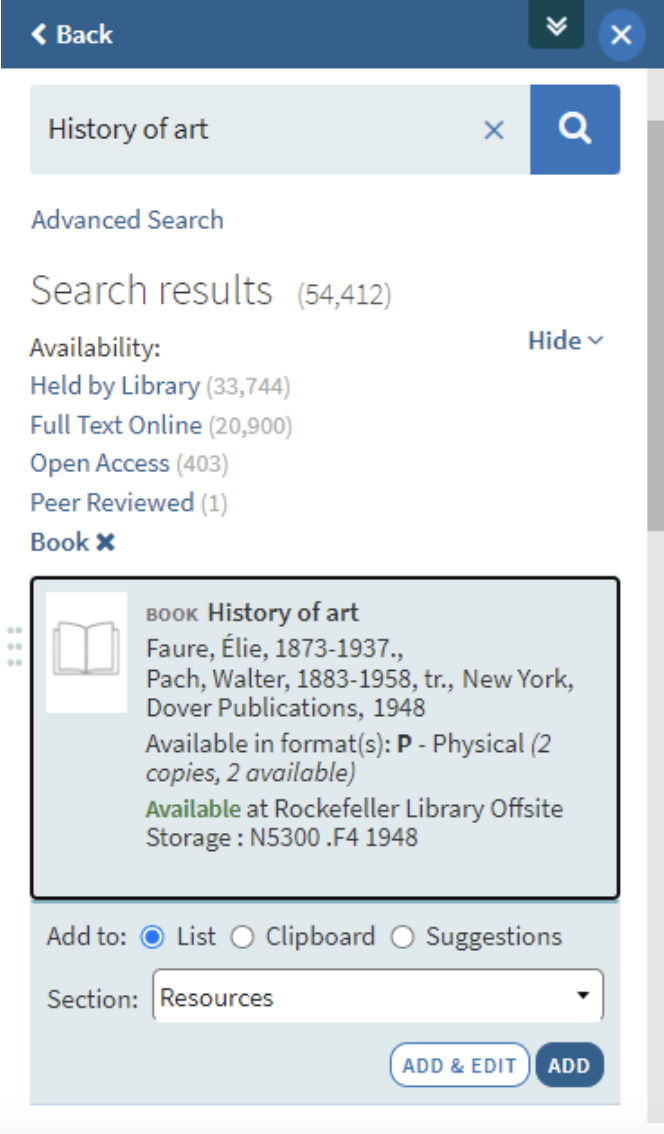Collapse the panel using the double chevron icon
664x1134 pixels.
[556, 25]
